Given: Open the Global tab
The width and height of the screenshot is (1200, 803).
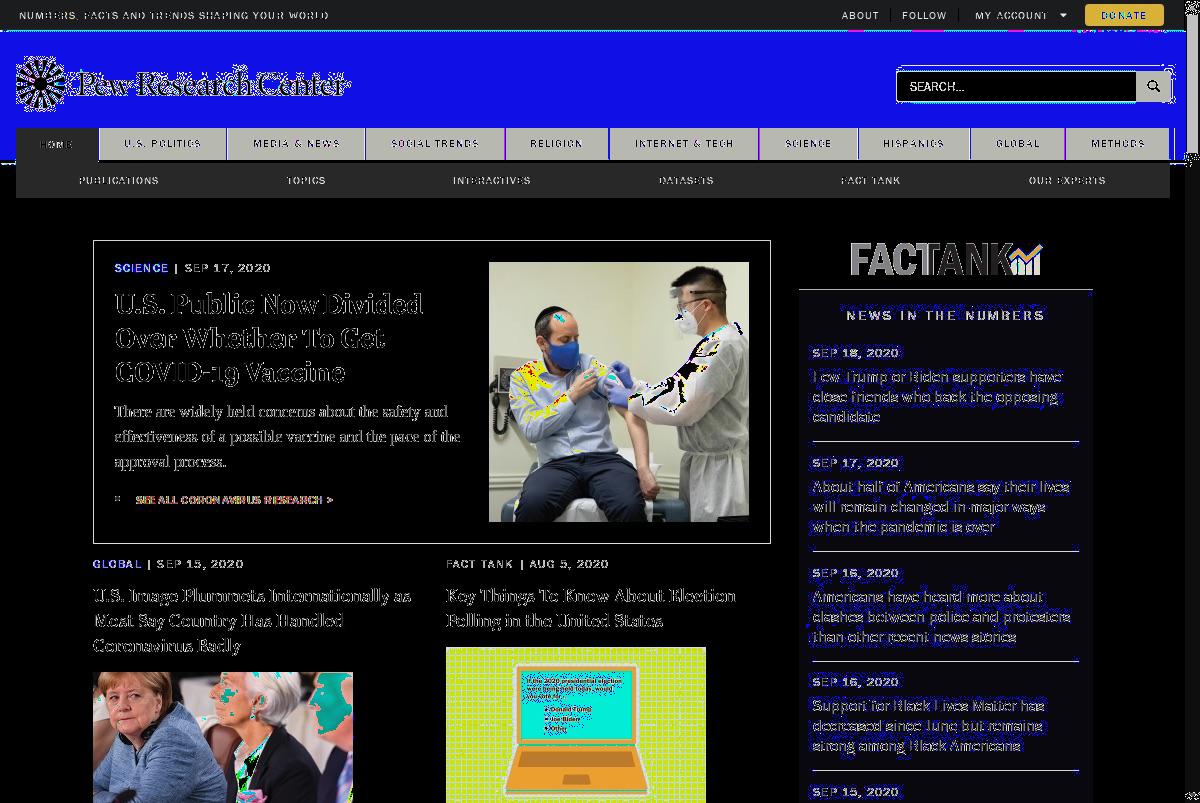Looking at the screenshot, I should 1018,144.
